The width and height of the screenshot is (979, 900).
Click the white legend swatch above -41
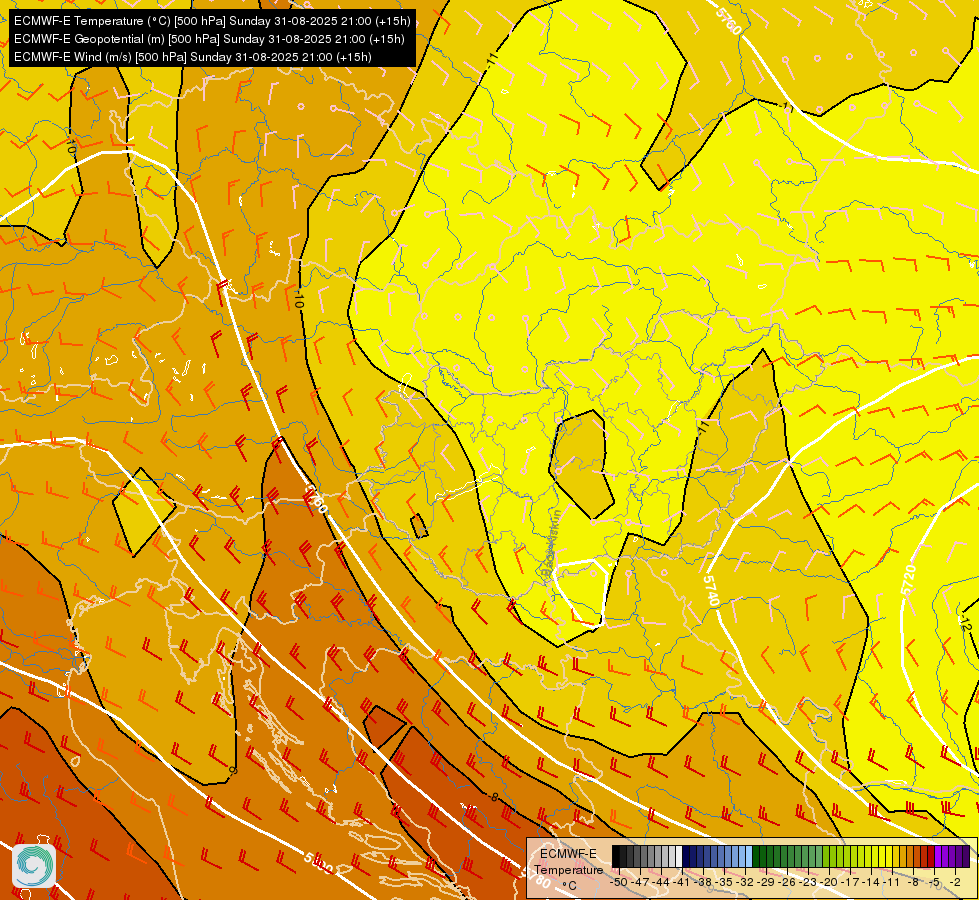tap(679, 857)
